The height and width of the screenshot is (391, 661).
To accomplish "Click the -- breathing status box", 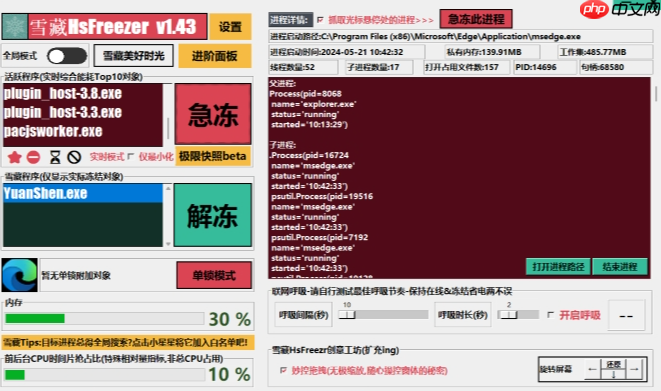I will pos(626,316).
